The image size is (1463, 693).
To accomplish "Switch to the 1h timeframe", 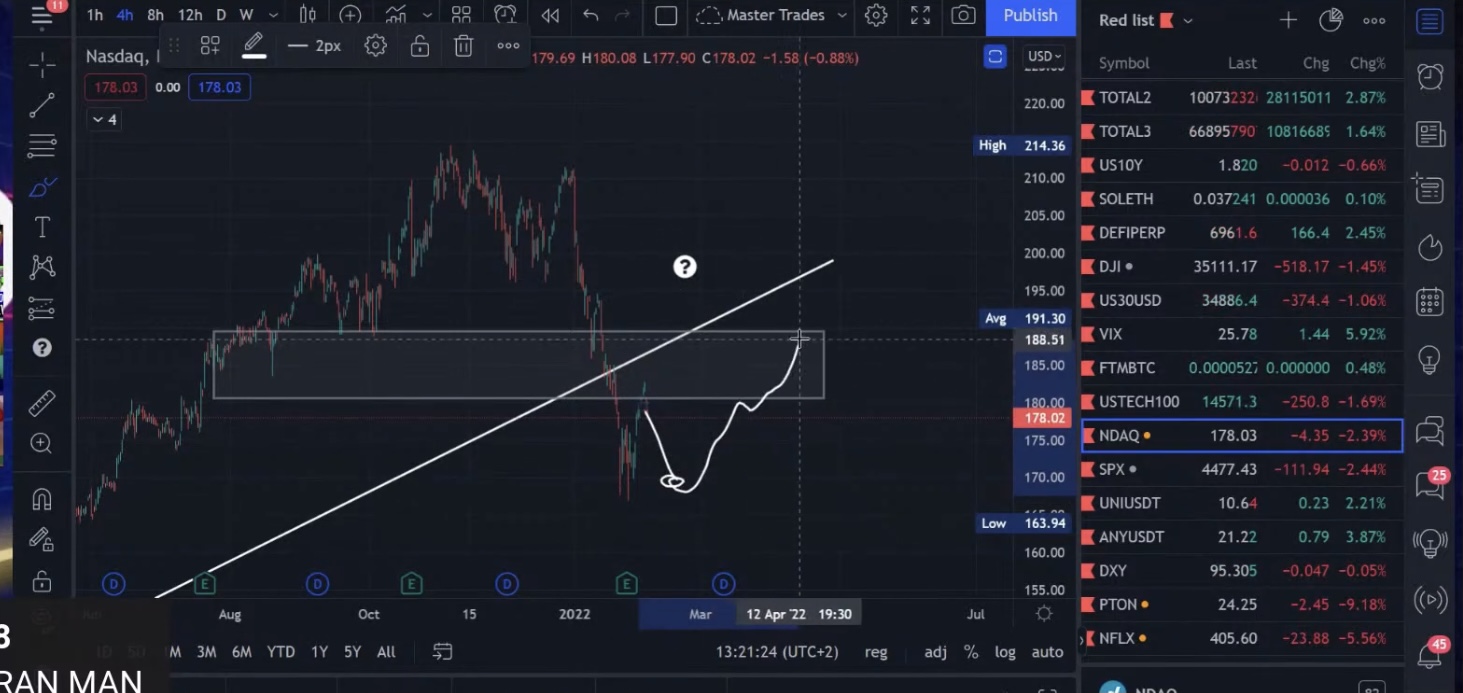I will point(94,15).
